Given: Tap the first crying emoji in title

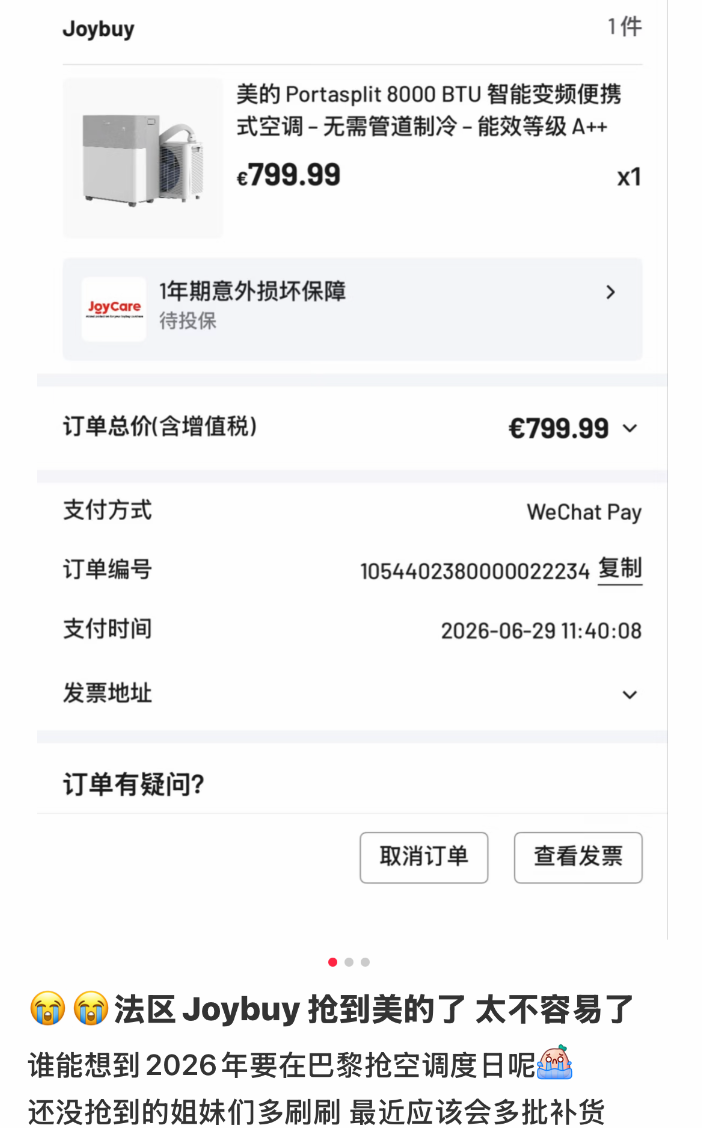Looking at the screenshot, I should click(47, 1009).
